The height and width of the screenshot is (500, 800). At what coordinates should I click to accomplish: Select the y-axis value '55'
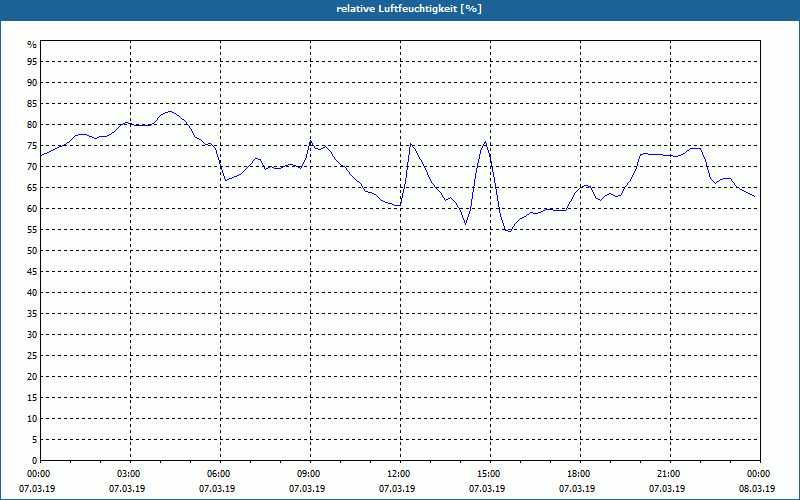click(x=32, y=230)
